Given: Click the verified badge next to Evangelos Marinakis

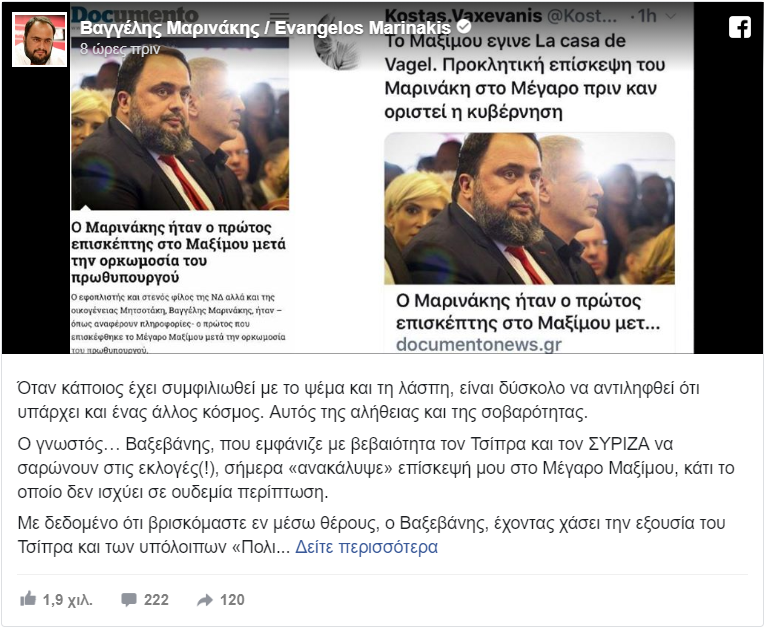Looking at the screenshot, I should click(x=463, y=26).
